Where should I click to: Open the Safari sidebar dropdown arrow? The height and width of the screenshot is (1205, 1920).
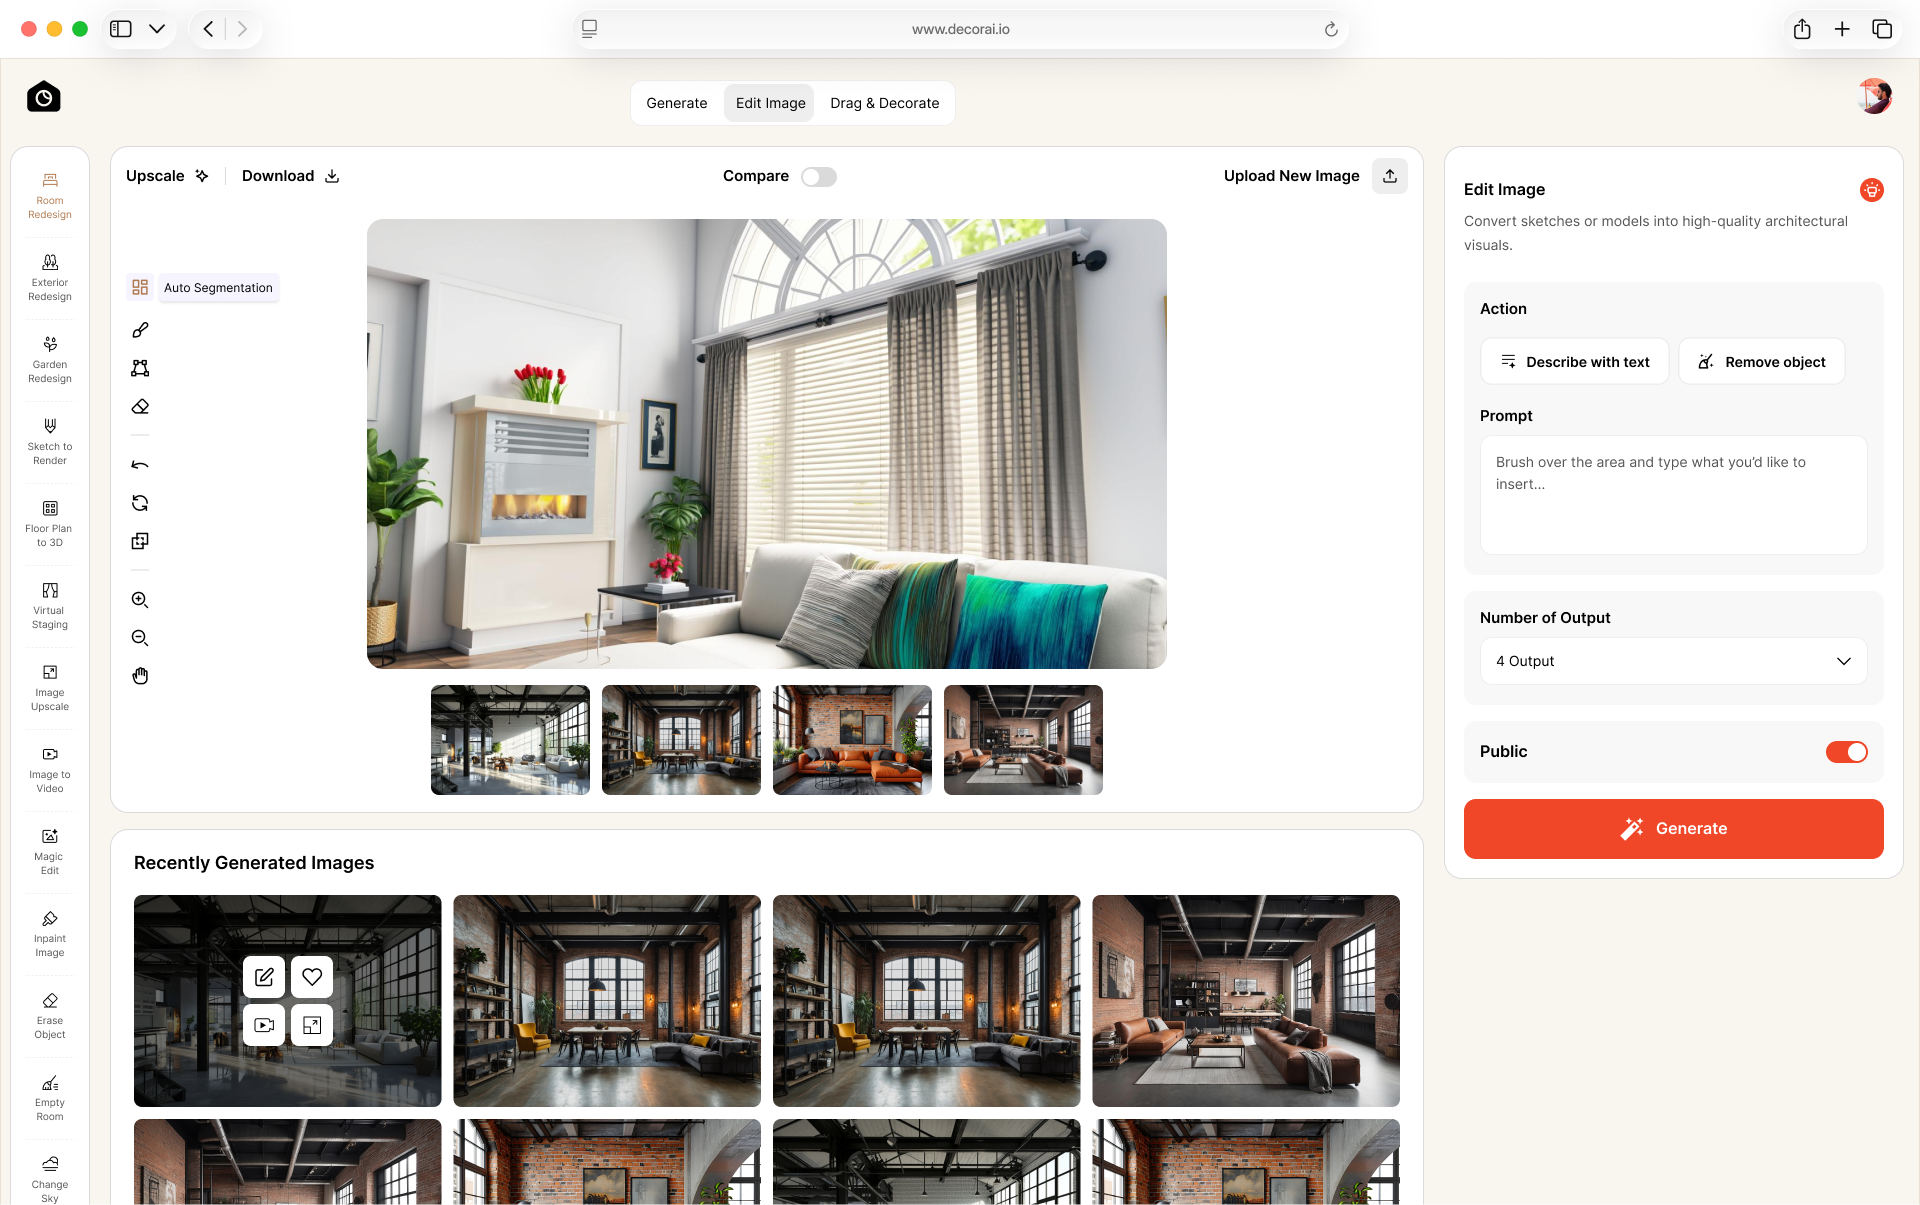(157, 29)
